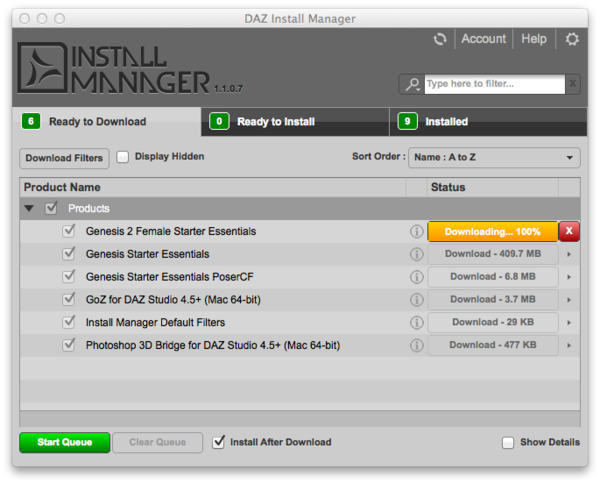The image size is (600, 484).
Task: Click the green 0 count badge
Action: pos(219,122)
